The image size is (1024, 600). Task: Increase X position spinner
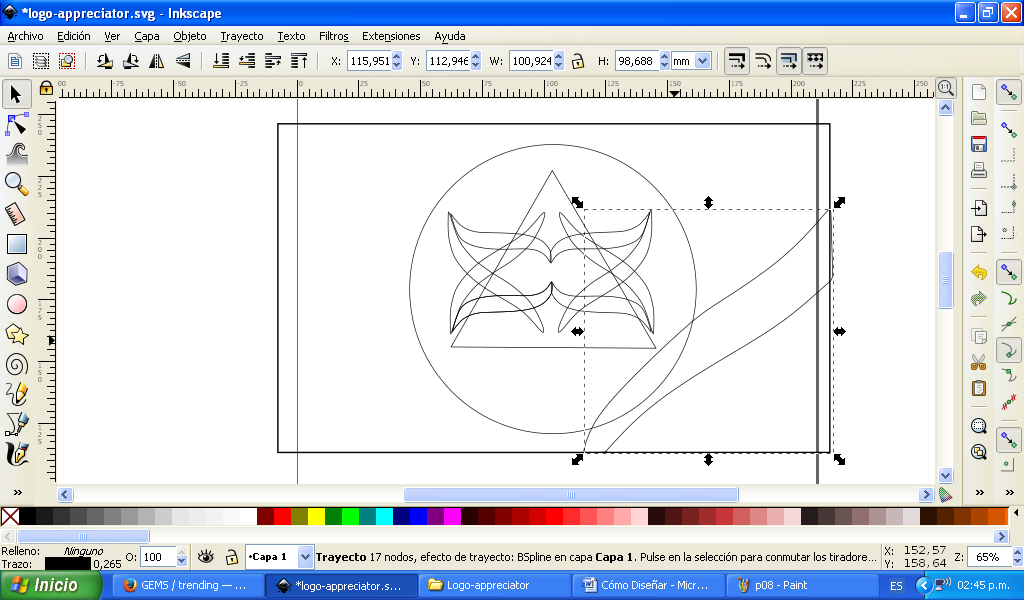pos(396,57)
